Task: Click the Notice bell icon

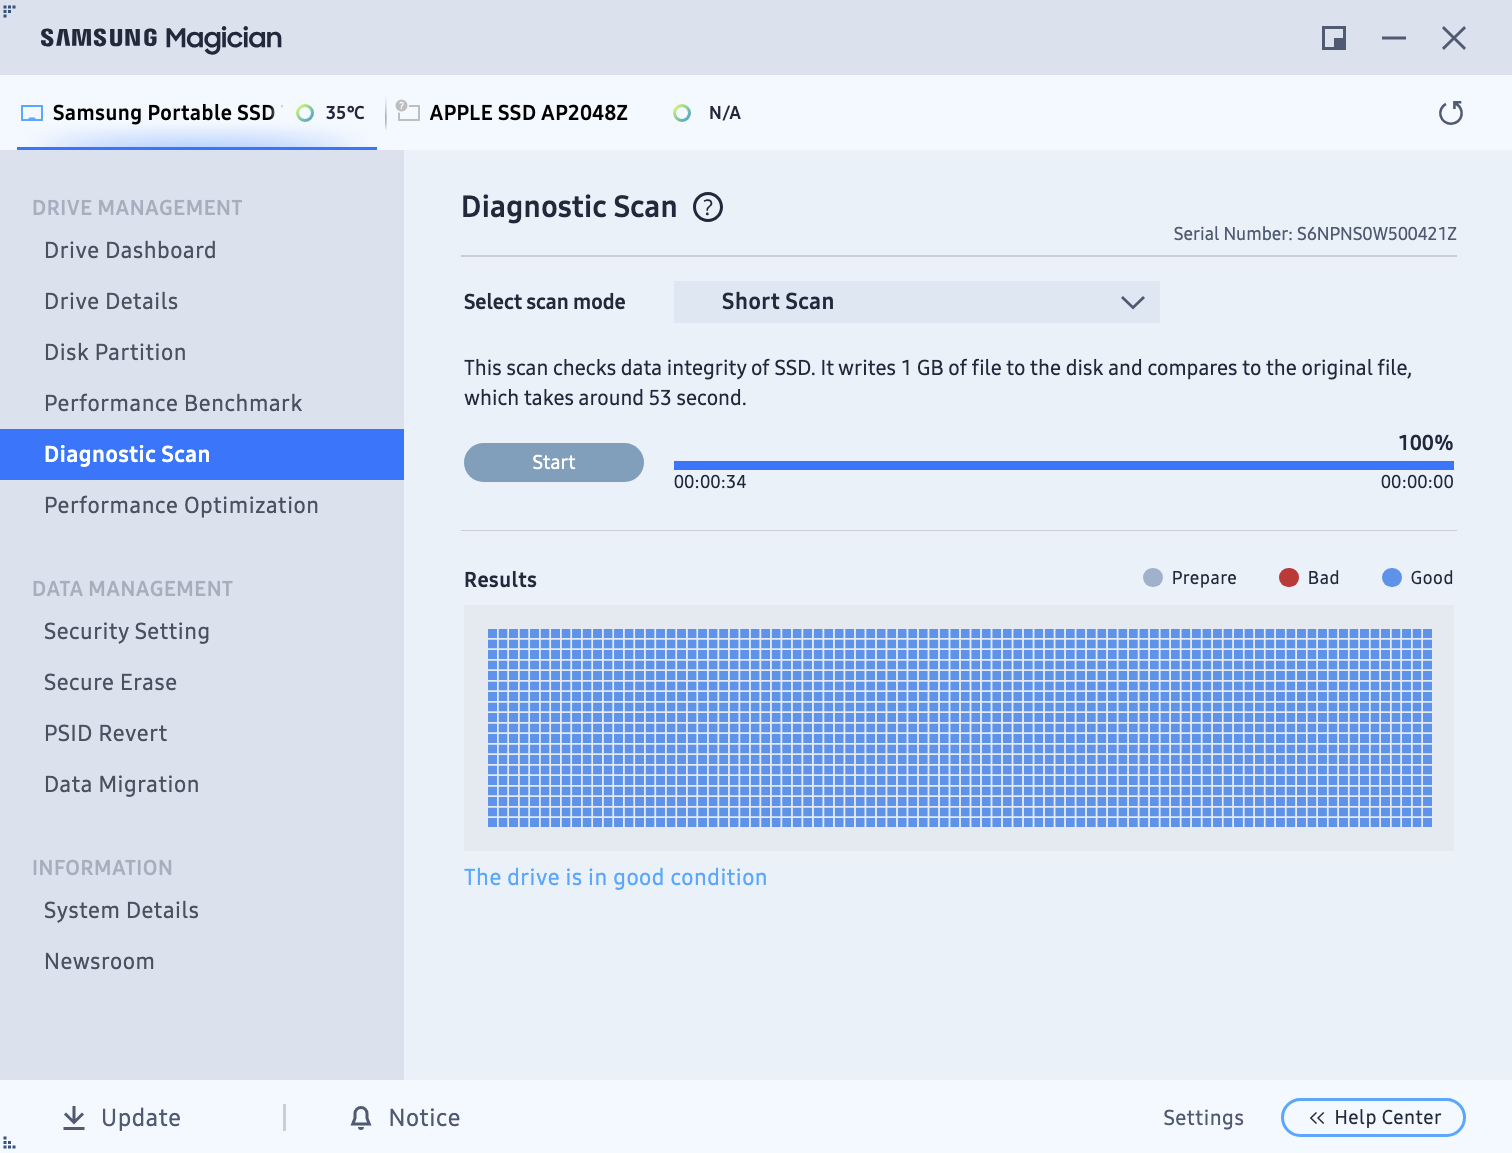Action: (x=361, y=1118)
